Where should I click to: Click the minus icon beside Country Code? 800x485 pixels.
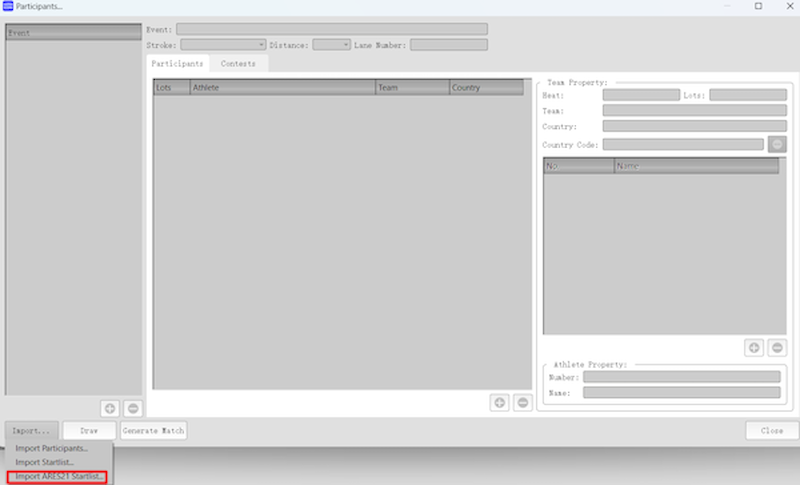pos(777,145)
